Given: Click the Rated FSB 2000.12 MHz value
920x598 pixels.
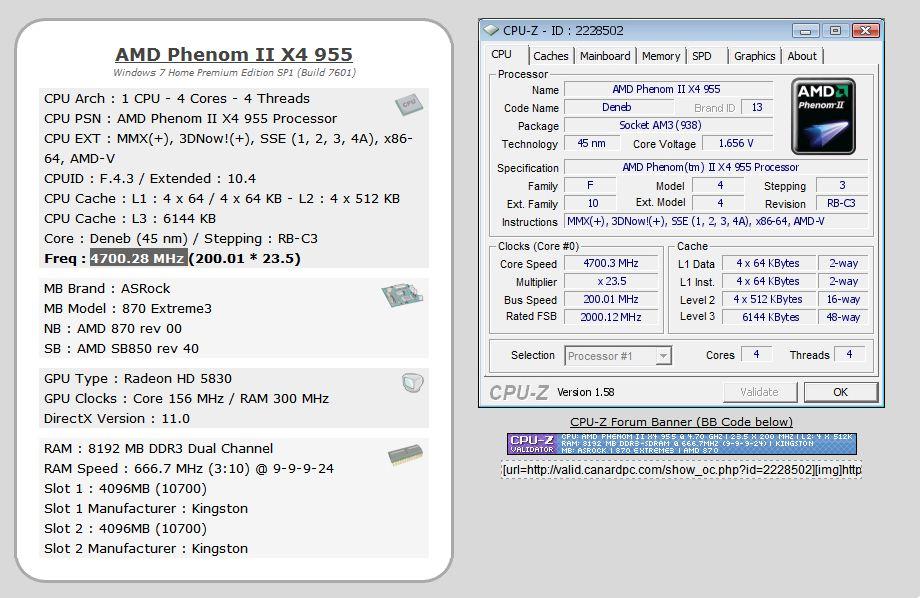Looking at the screenshot, I should (611, 317).
